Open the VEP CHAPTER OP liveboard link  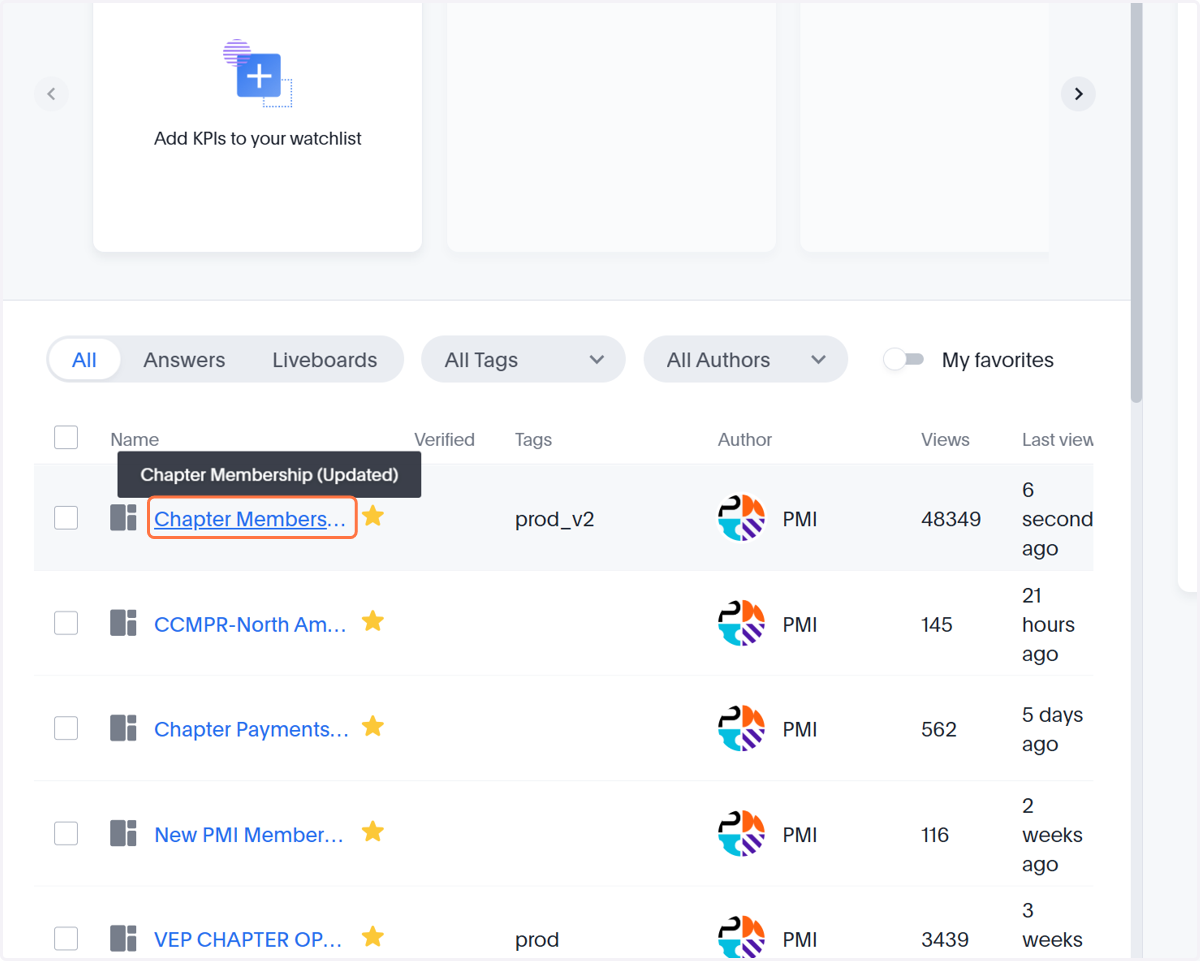point(249,939)
